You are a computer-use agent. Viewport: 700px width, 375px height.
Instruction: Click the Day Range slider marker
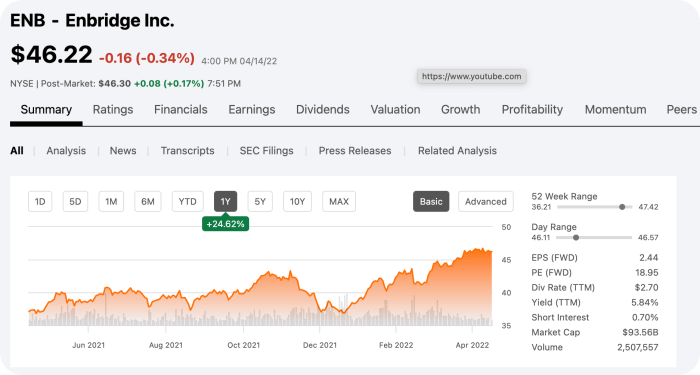(576, 238)
